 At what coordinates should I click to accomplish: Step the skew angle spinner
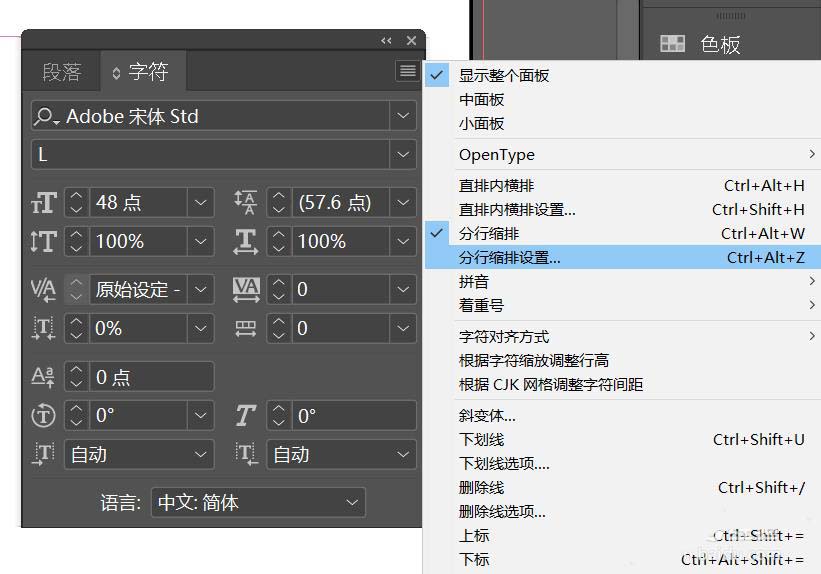tap(279, 415)
